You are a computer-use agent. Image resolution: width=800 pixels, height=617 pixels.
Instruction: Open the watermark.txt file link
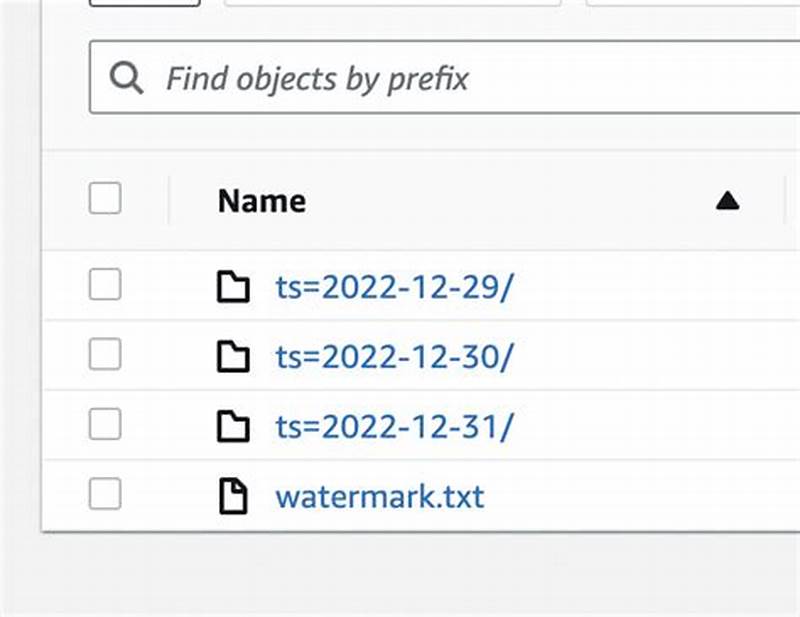(380, 494)
